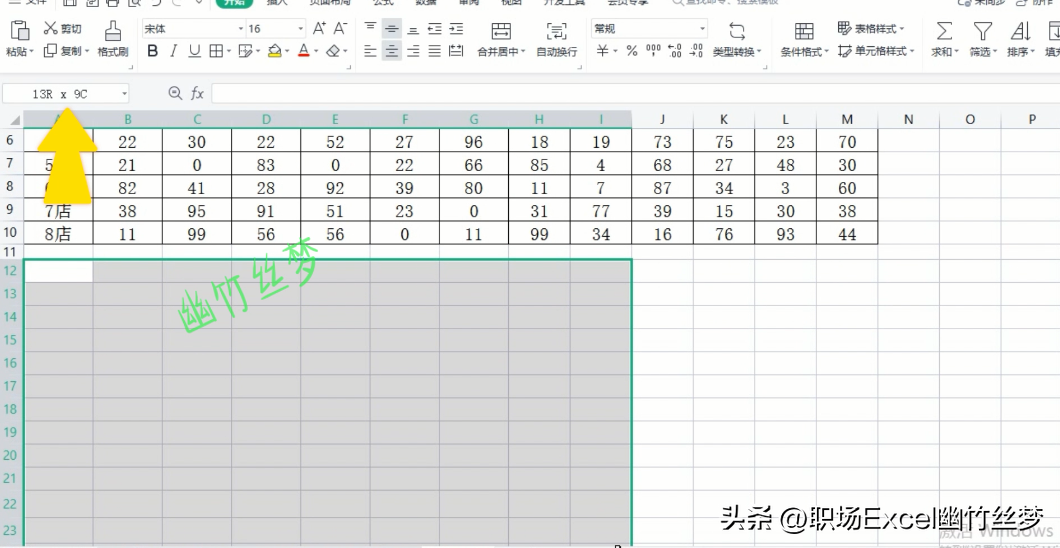Click in the formula bar input
The image size is (1060, 548).
point(635,94)
